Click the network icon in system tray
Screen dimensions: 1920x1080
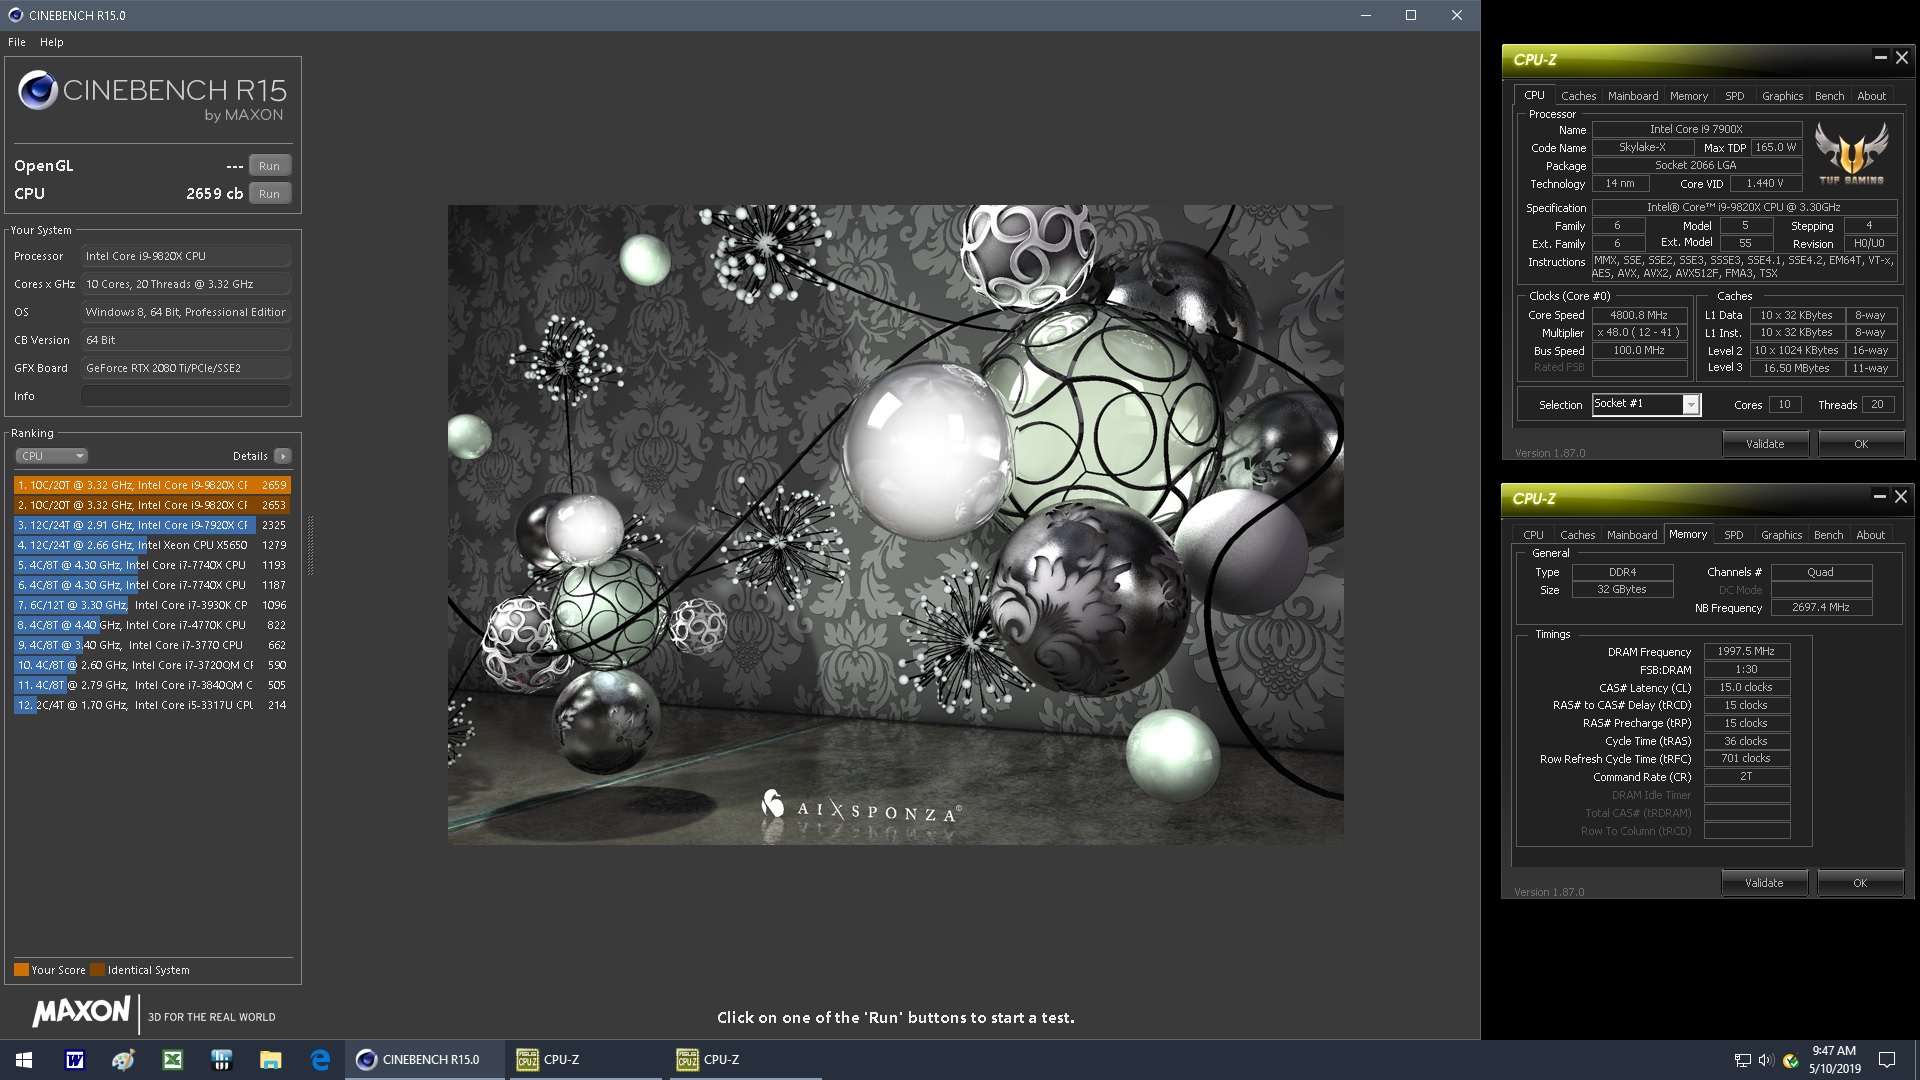pos(1742,1060)
